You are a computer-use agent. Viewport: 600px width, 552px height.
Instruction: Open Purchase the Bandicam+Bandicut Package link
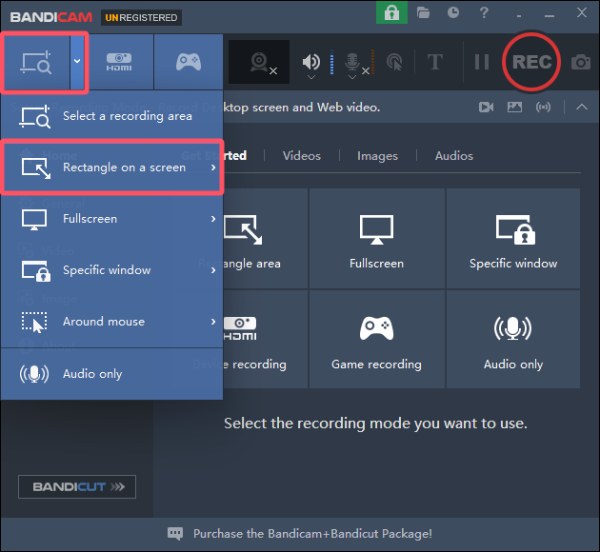coord(312,534)
